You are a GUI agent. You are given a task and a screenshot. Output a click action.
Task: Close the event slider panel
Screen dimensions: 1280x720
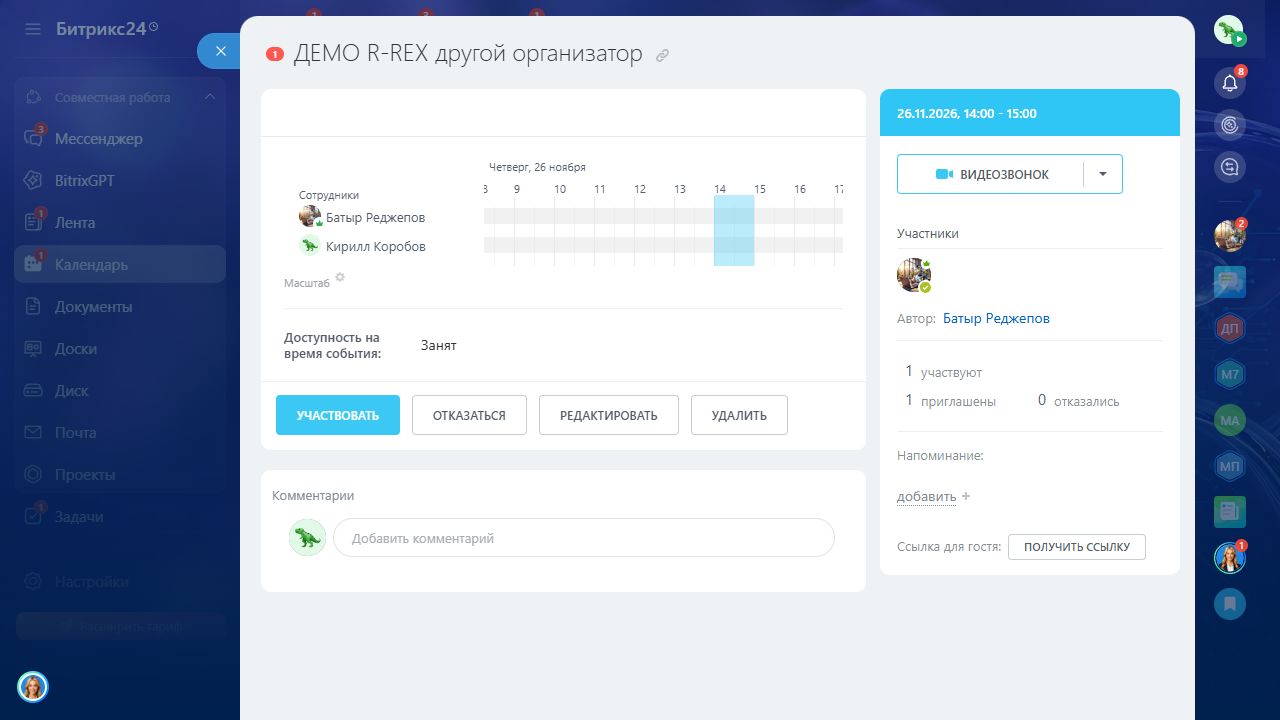tap(221, 51)
